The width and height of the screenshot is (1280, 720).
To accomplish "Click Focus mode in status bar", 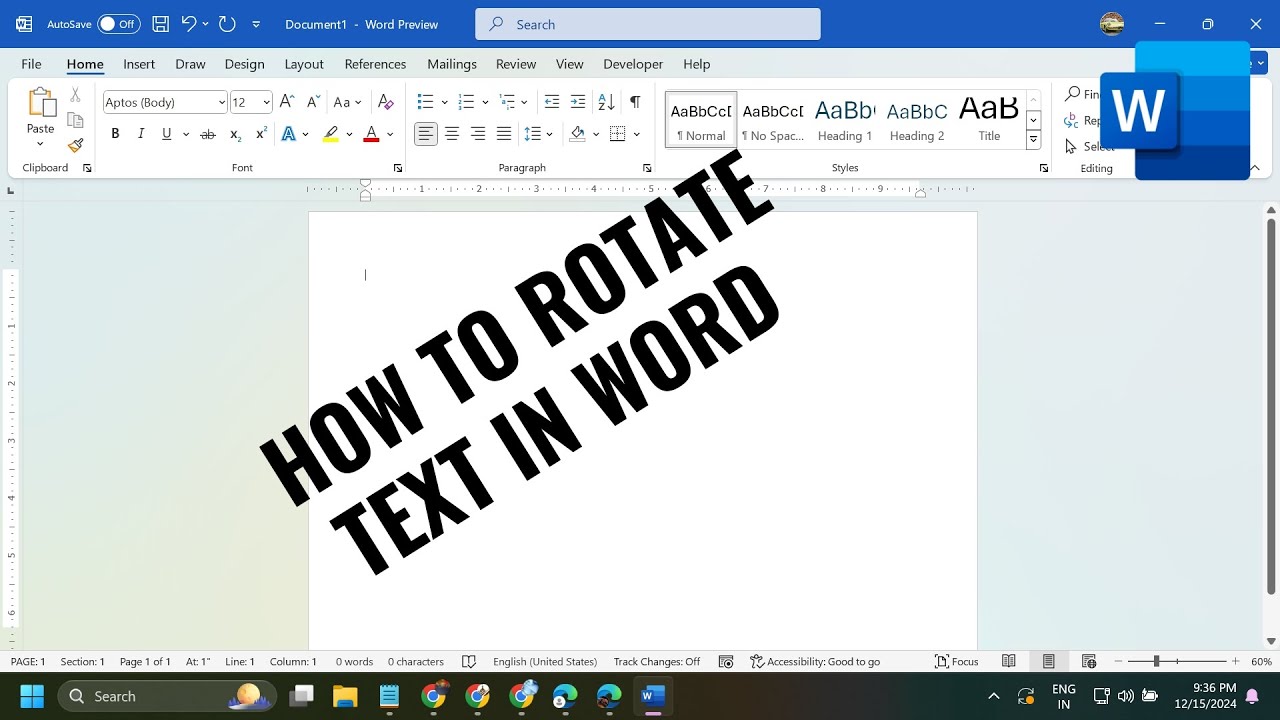I will pos(956,662).
